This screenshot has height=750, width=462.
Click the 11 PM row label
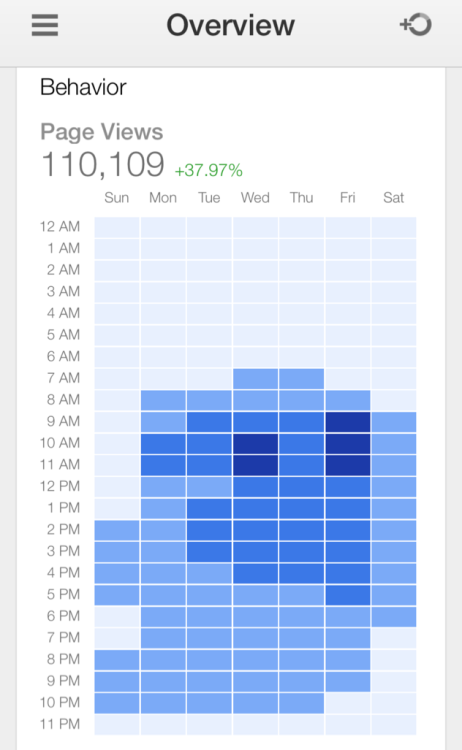(x=60, y=724)
